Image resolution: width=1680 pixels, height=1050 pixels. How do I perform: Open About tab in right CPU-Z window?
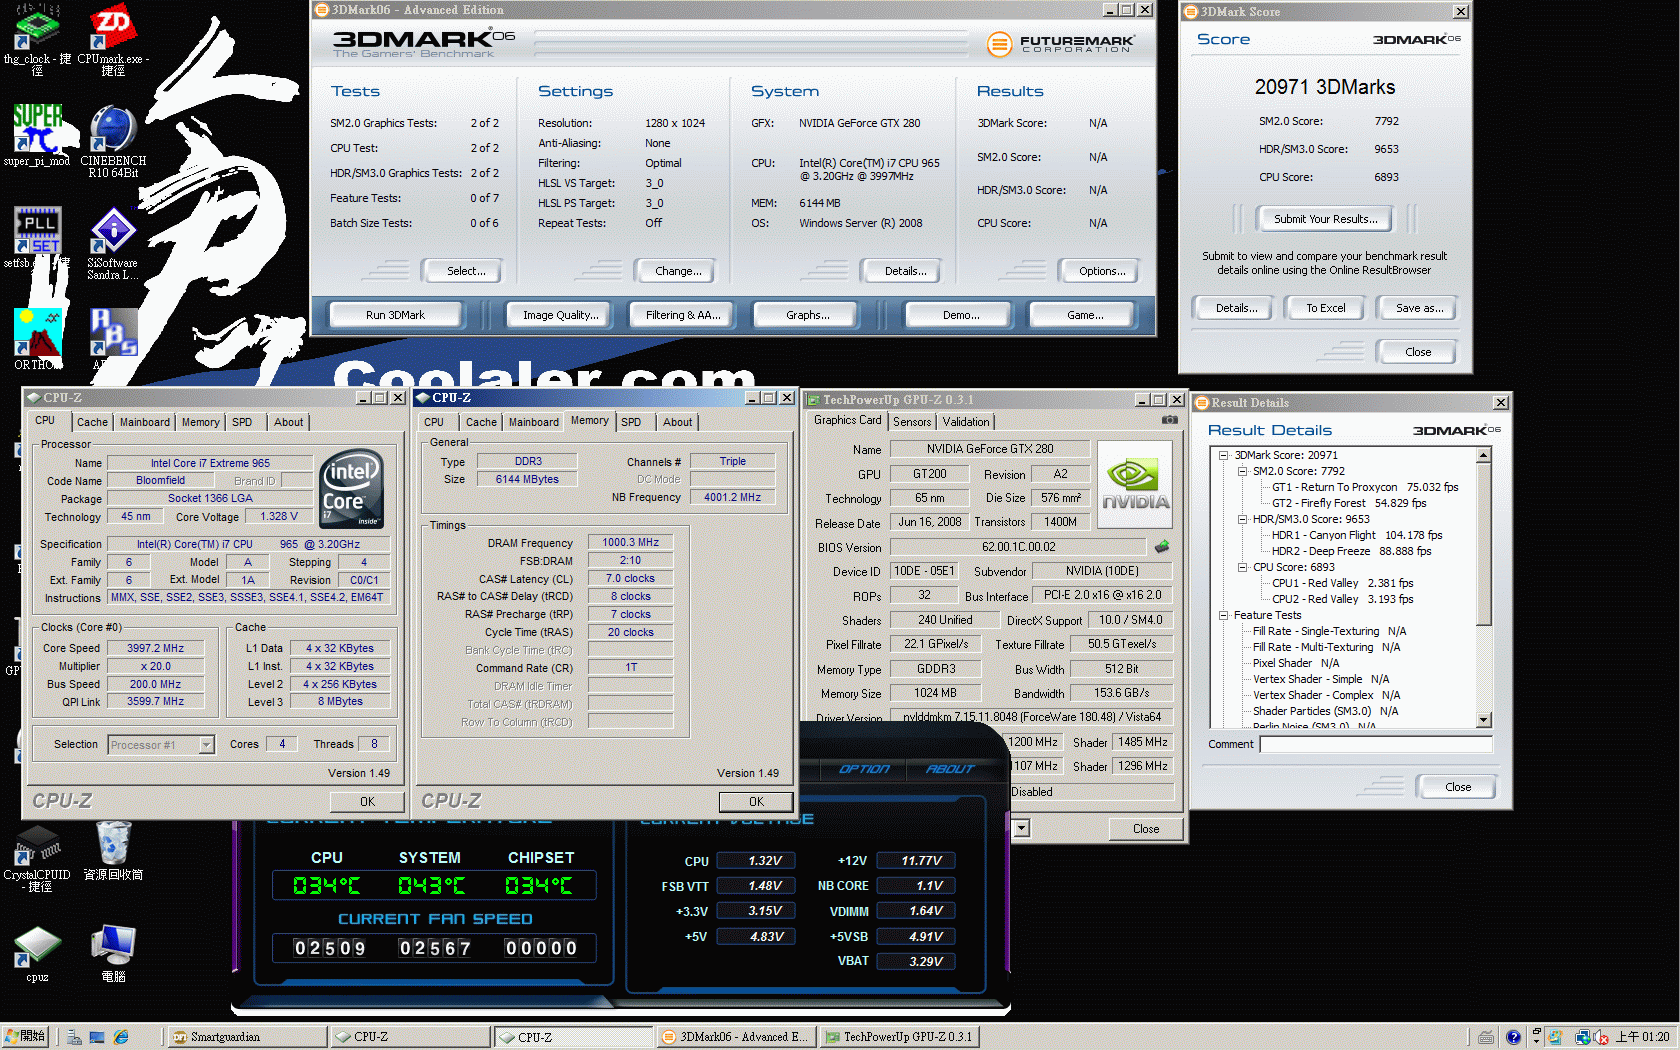[x=677, y=422]
